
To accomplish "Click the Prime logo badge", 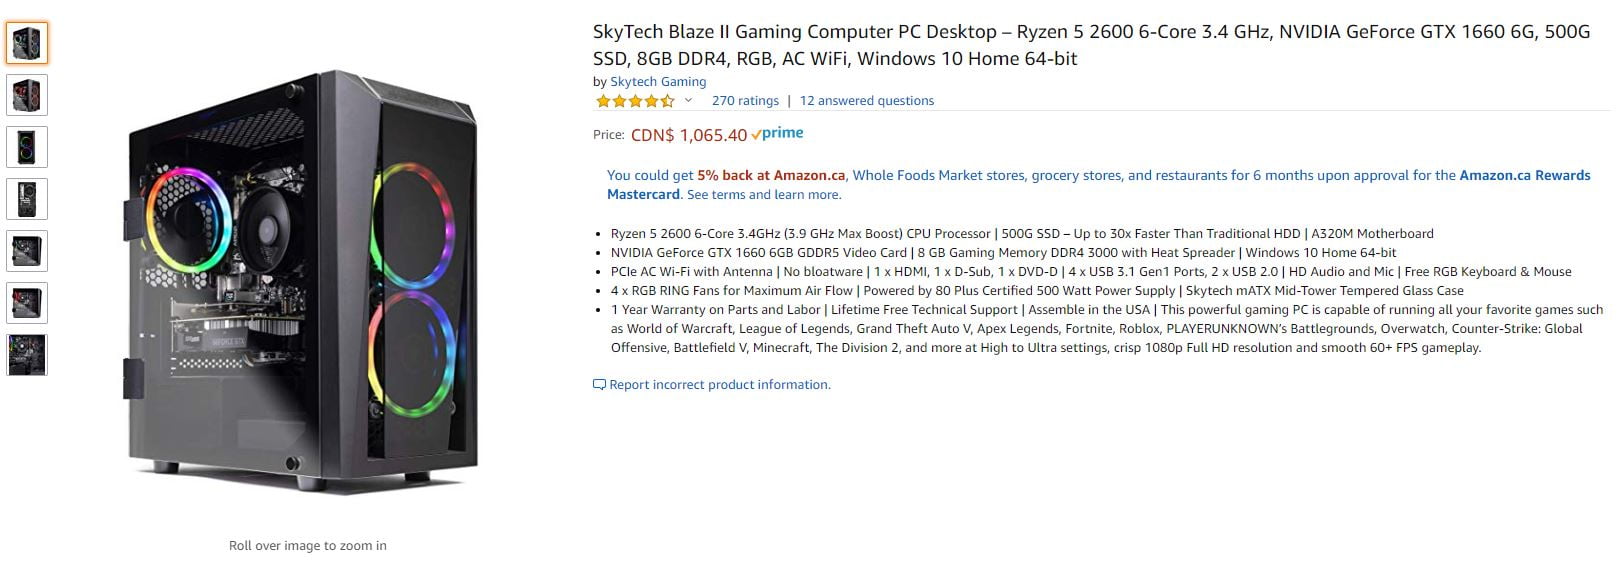I will click(777, 133).
